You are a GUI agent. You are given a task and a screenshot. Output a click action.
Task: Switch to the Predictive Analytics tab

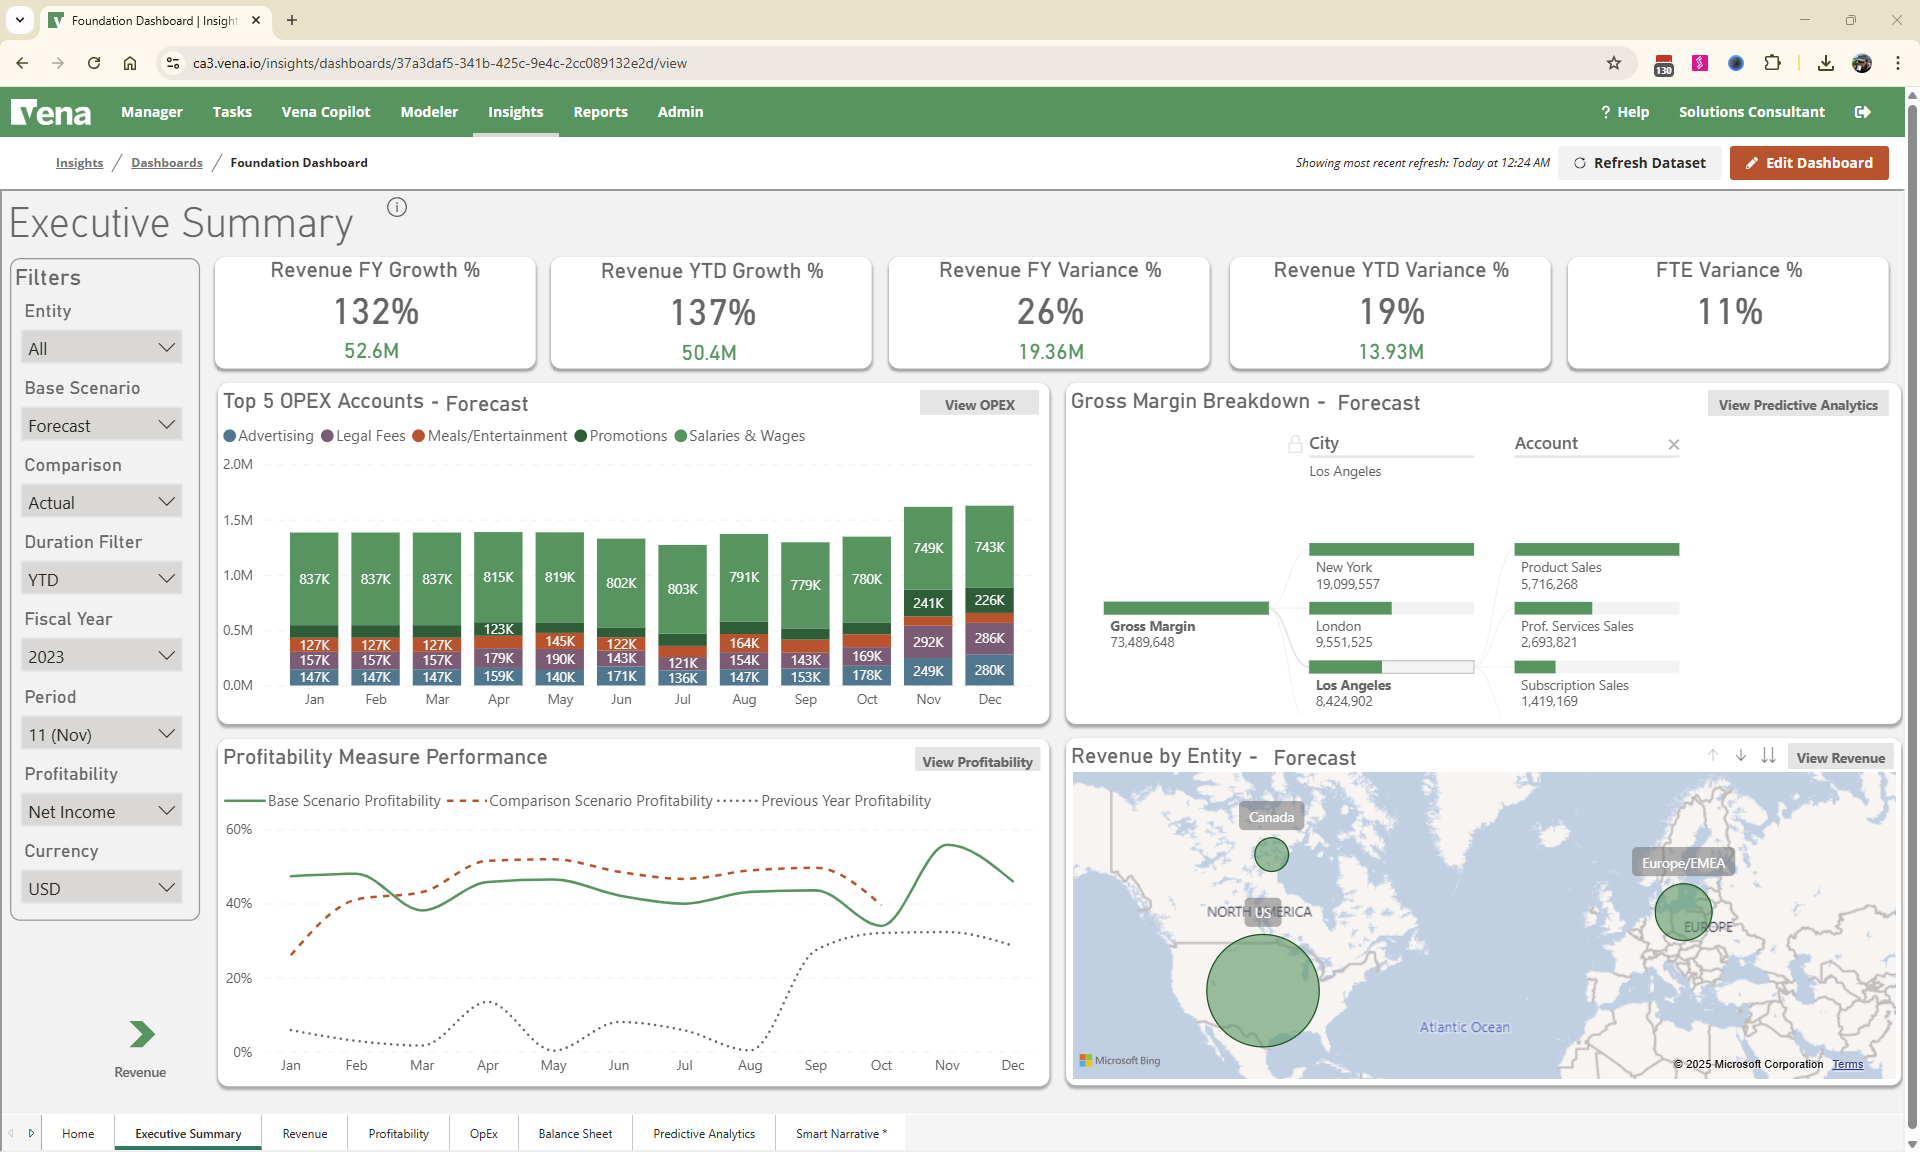click(703, 1133)
